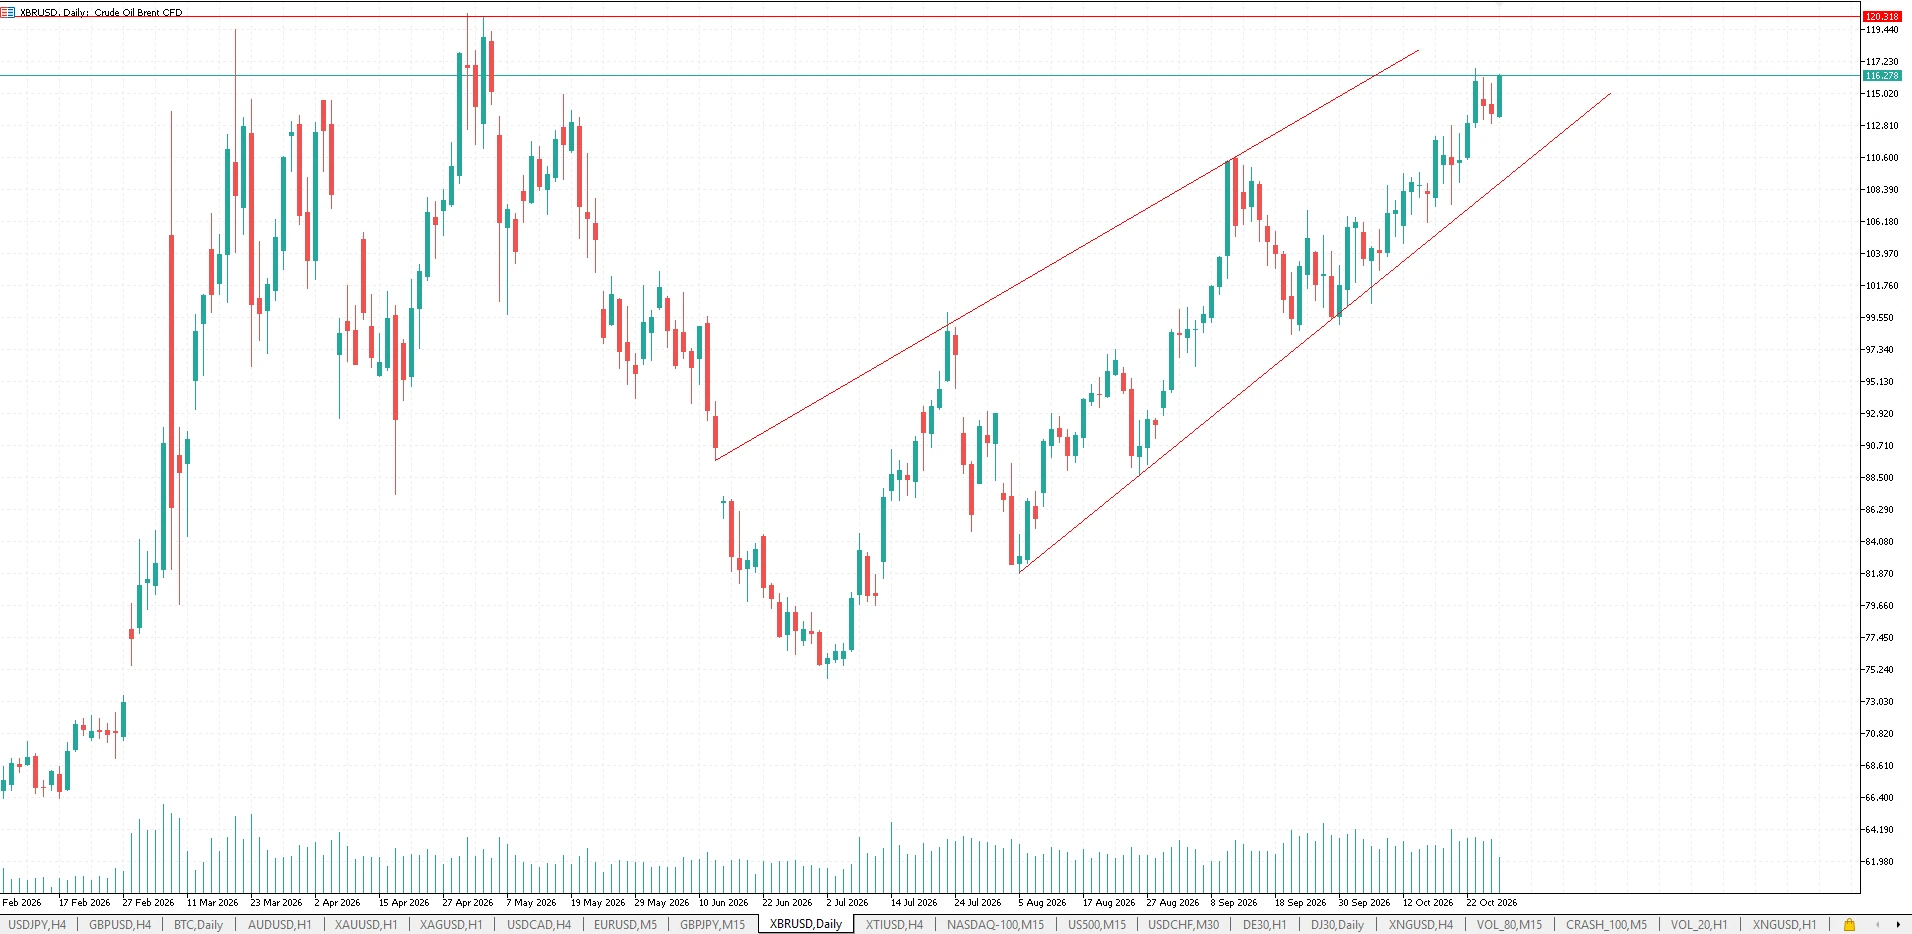Viewport: 1912px width, 934px height.
Task: Switch to the XTIUSD,H4 tab
Action: pyautogui.click(x=894, y=925)
